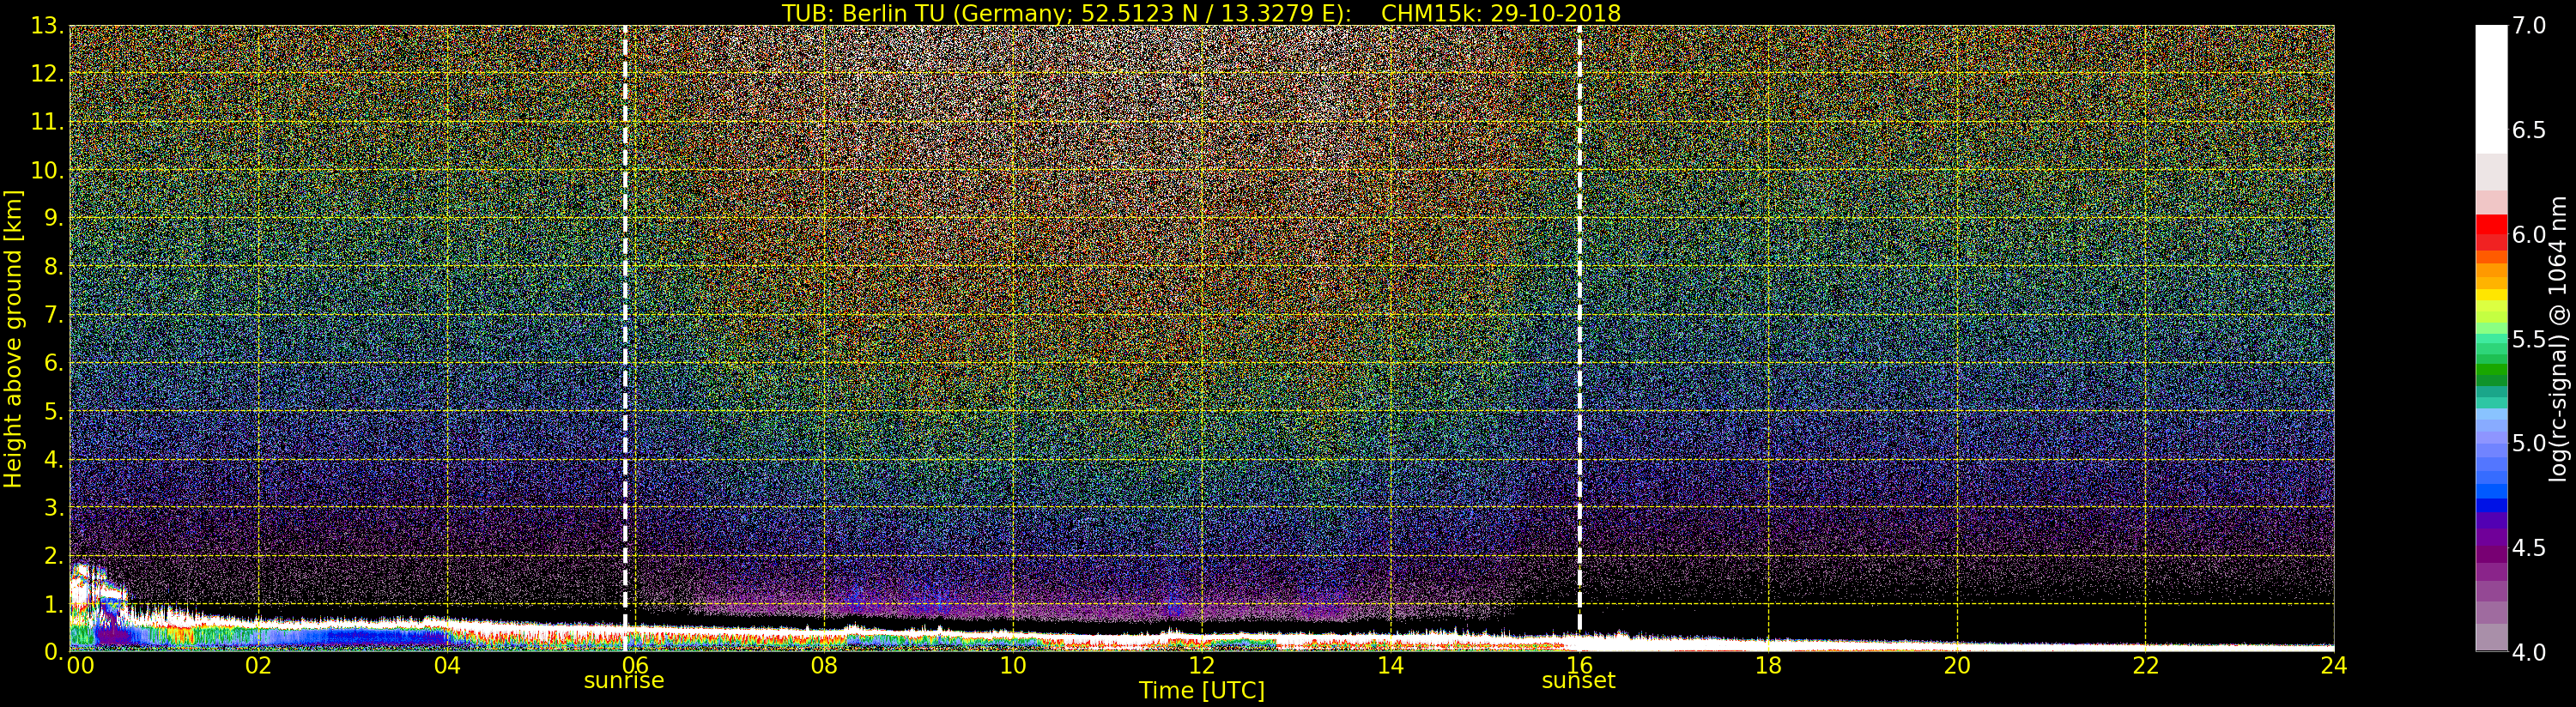
Task: Click colorbar tick value '7.0'
Action: 2529,26
